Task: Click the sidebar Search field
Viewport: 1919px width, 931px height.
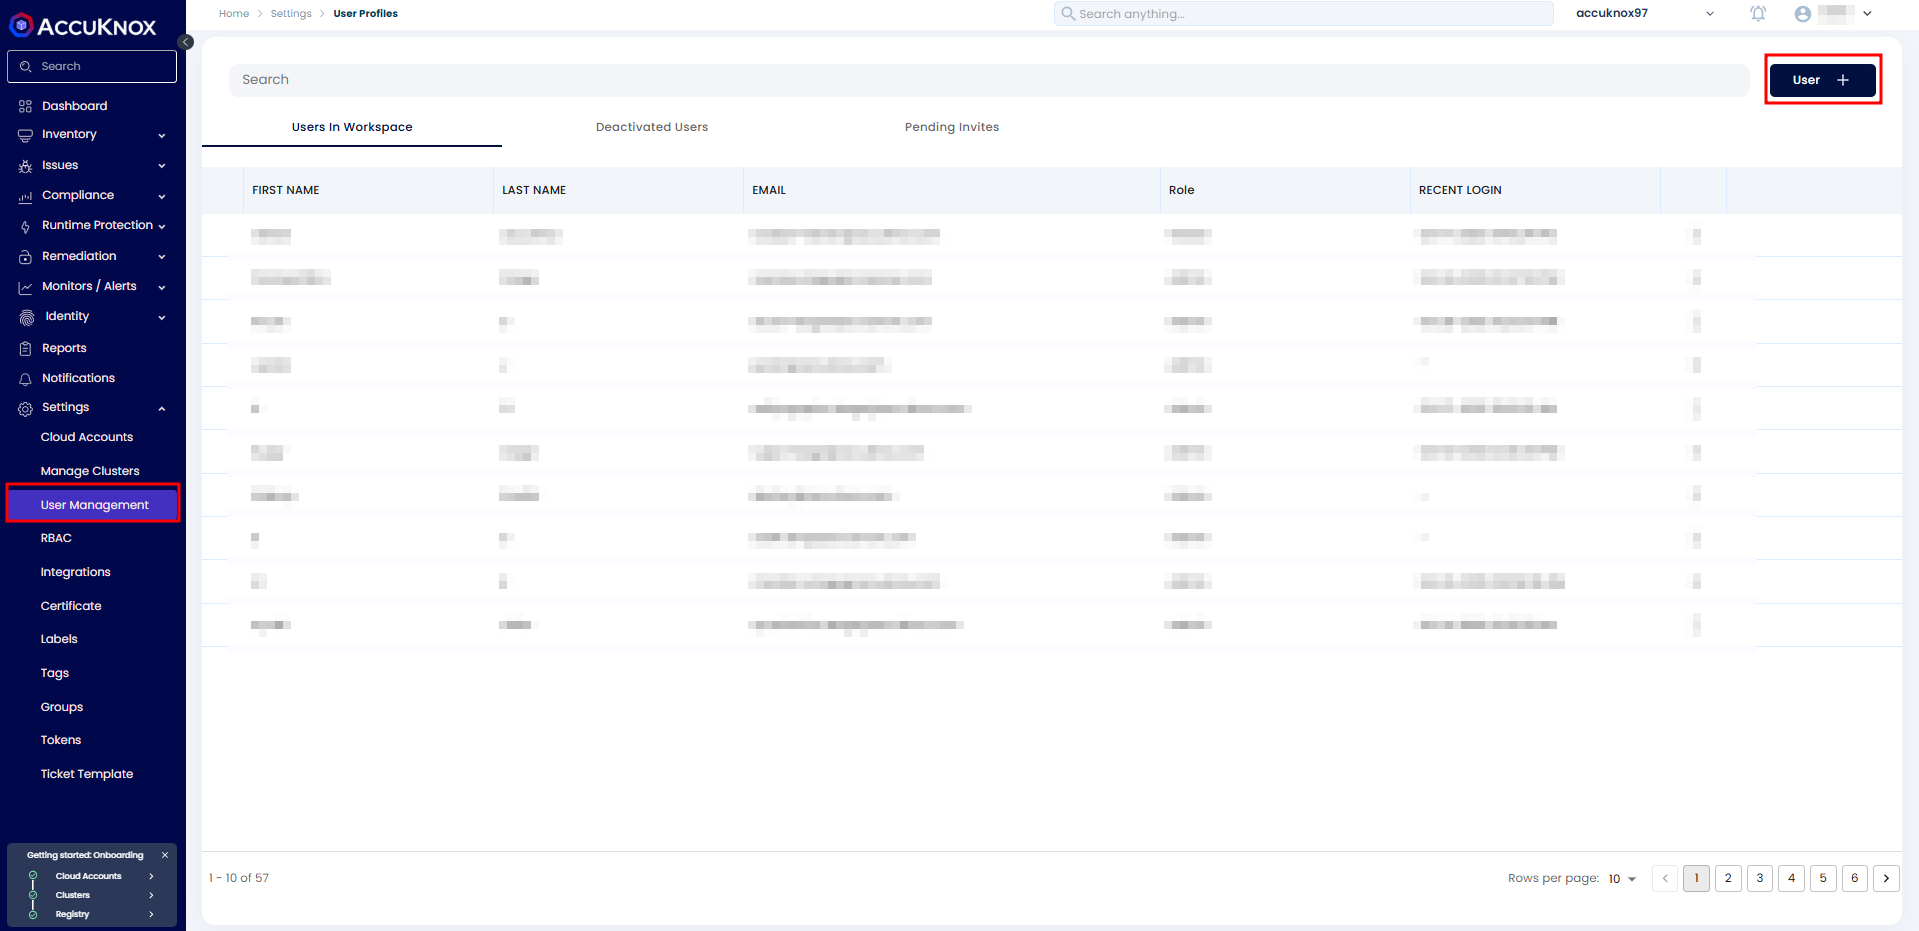Action: (92, 66)
